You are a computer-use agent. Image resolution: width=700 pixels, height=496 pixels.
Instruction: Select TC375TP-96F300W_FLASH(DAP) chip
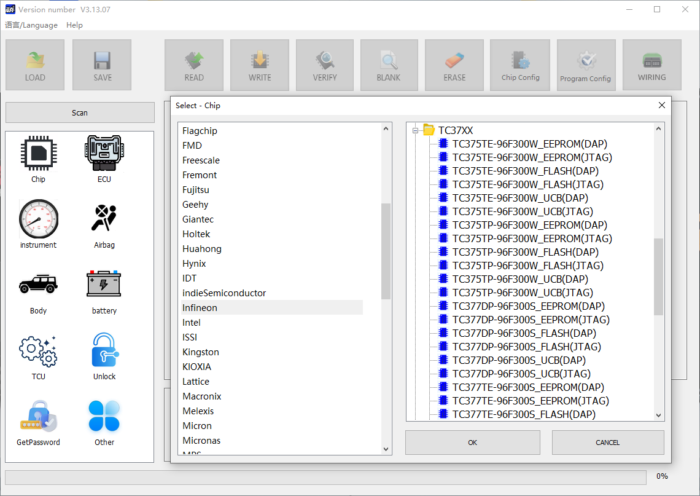tap(525, 252)
